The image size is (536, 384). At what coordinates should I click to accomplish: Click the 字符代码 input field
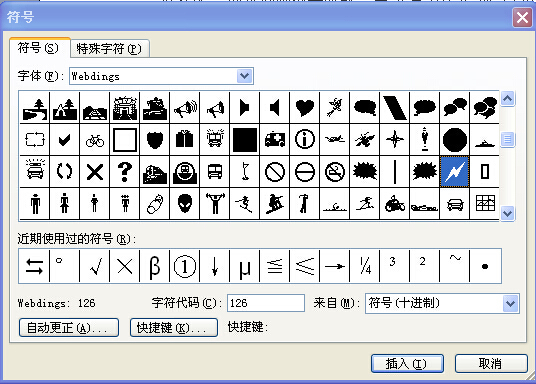coord(266,303)
